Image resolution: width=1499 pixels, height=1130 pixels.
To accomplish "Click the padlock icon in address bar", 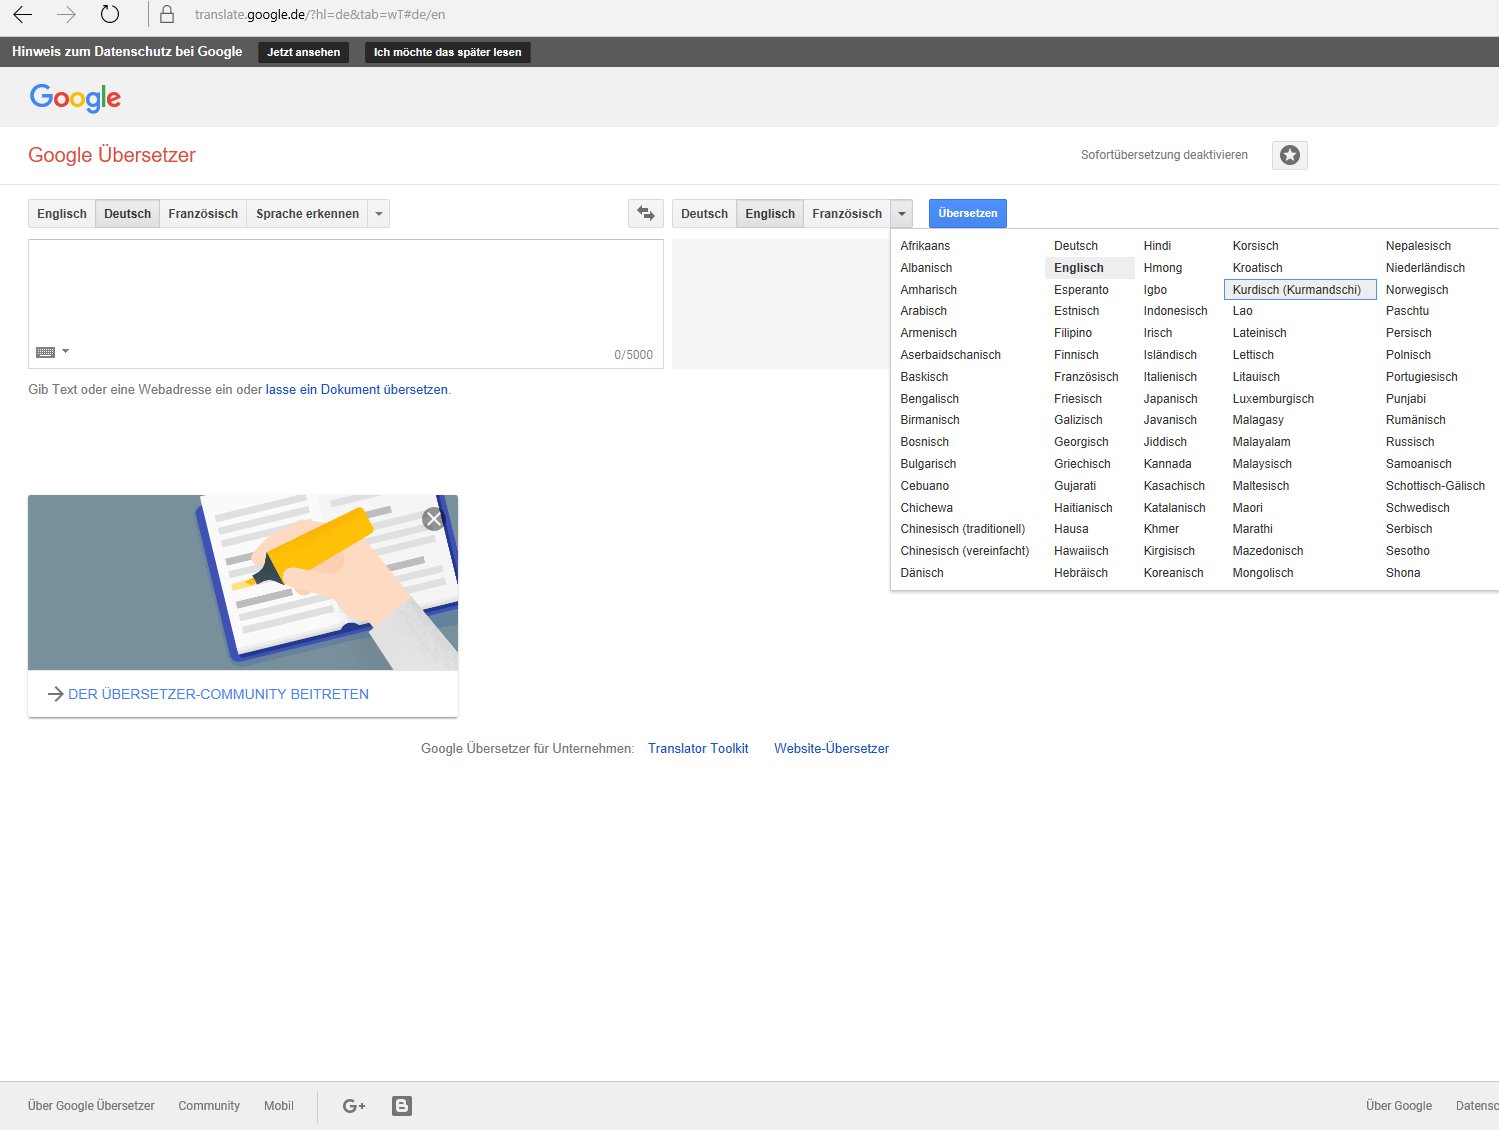I will 167,15.
